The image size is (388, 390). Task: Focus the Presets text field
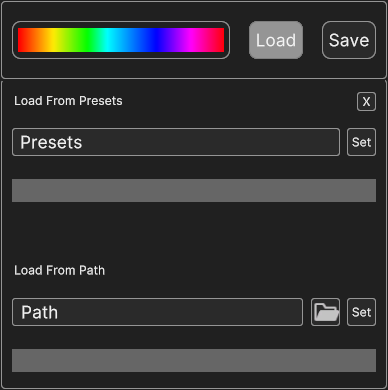pos(176,142)
